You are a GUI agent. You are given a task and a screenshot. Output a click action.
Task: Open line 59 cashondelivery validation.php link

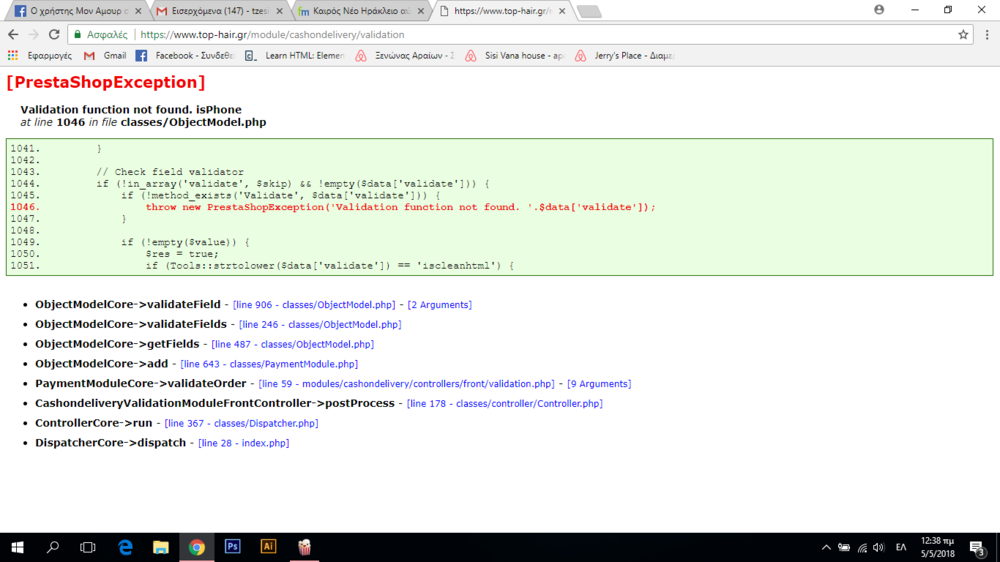tap(406, 384)
